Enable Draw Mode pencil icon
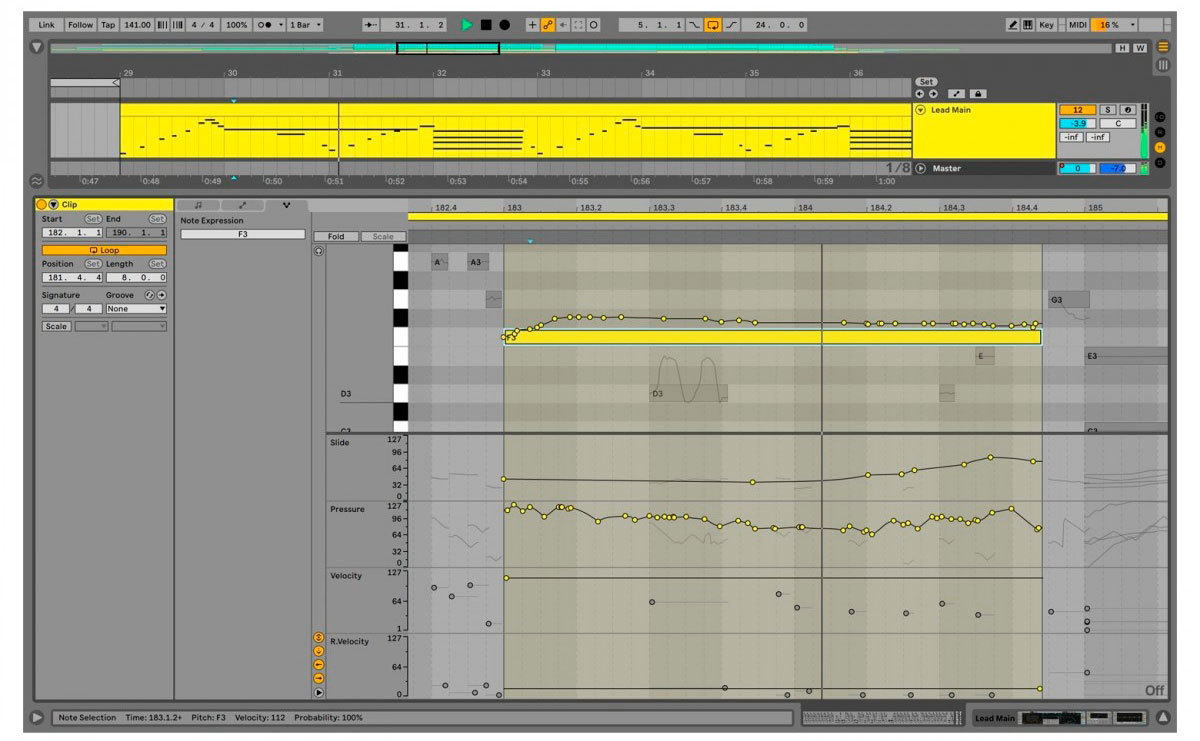This screenshot has width=1200, height=741. click(1012, 24)
